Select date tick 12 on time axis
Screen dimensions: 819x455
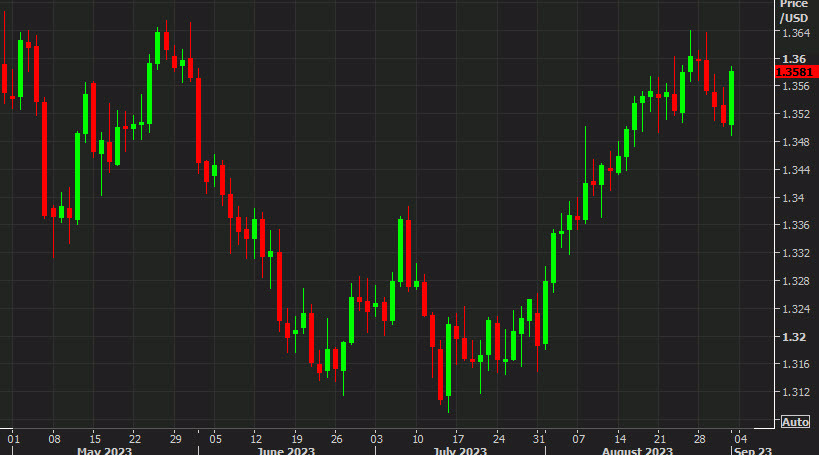[x=256, y=439]
